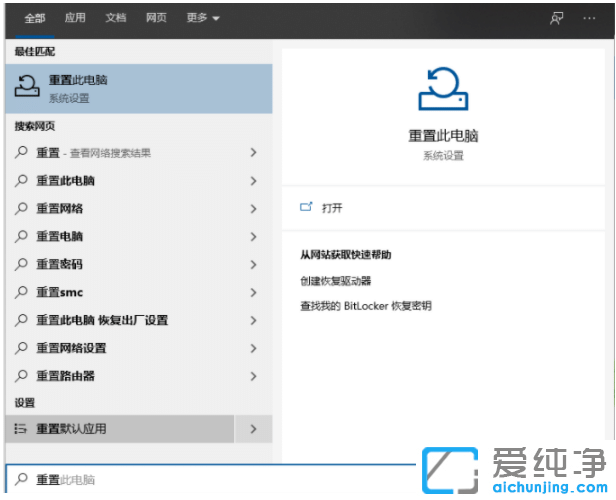616x500 pixels.
Task: Click the search icon beside 重置网络
Action: click(x=21, y=209)
